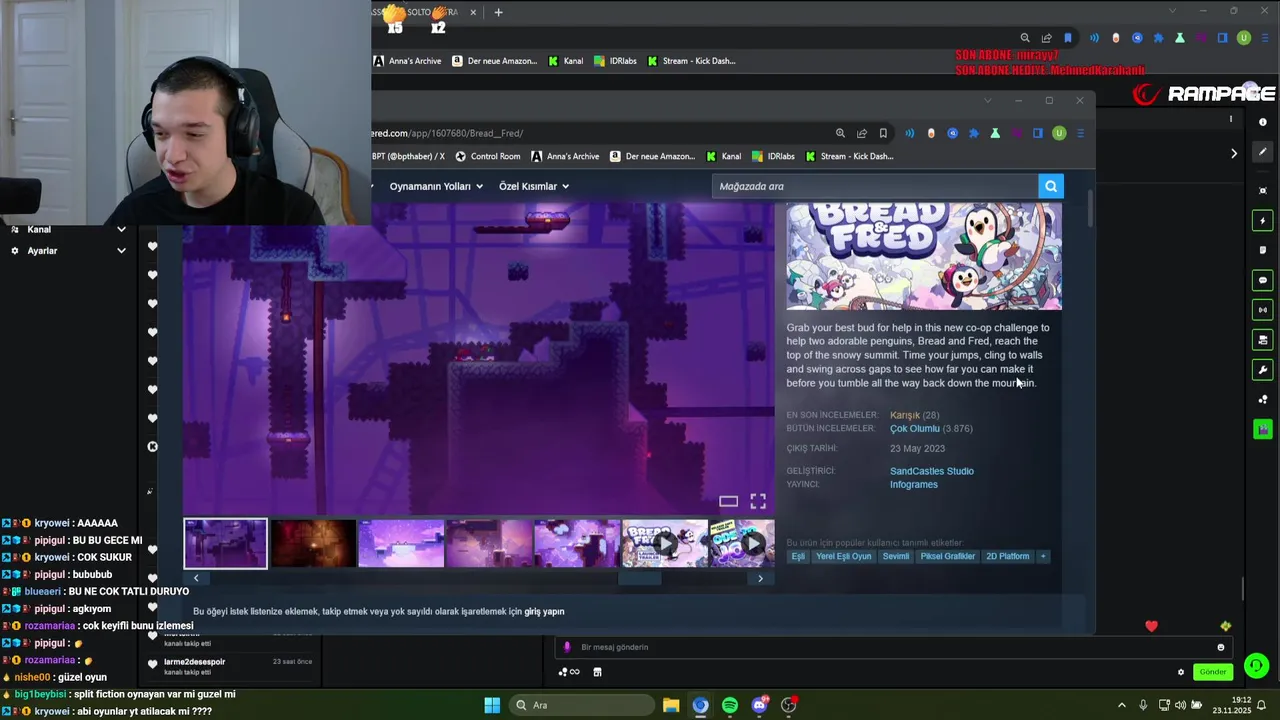This screenshot has height=720, width=1280.
Task: Click the thumbnail strip horizontal scrollbar handle
Action: click(x=640, y=578)
